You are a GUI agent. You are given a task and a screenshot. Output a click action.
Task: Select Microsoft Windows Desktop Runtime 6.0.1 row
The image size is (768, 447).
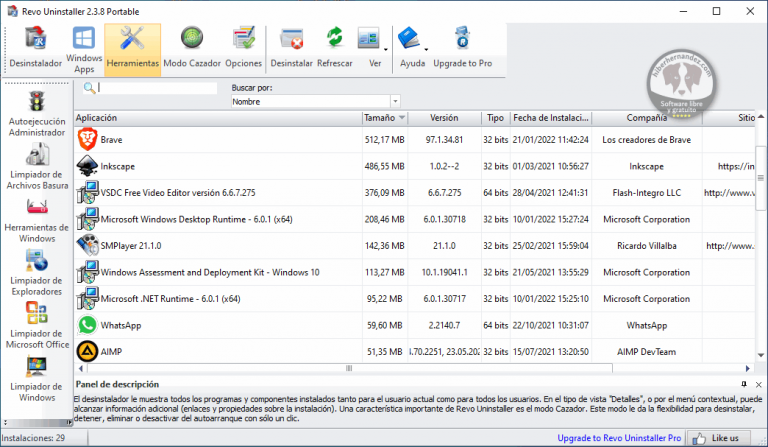click(415, 219)
